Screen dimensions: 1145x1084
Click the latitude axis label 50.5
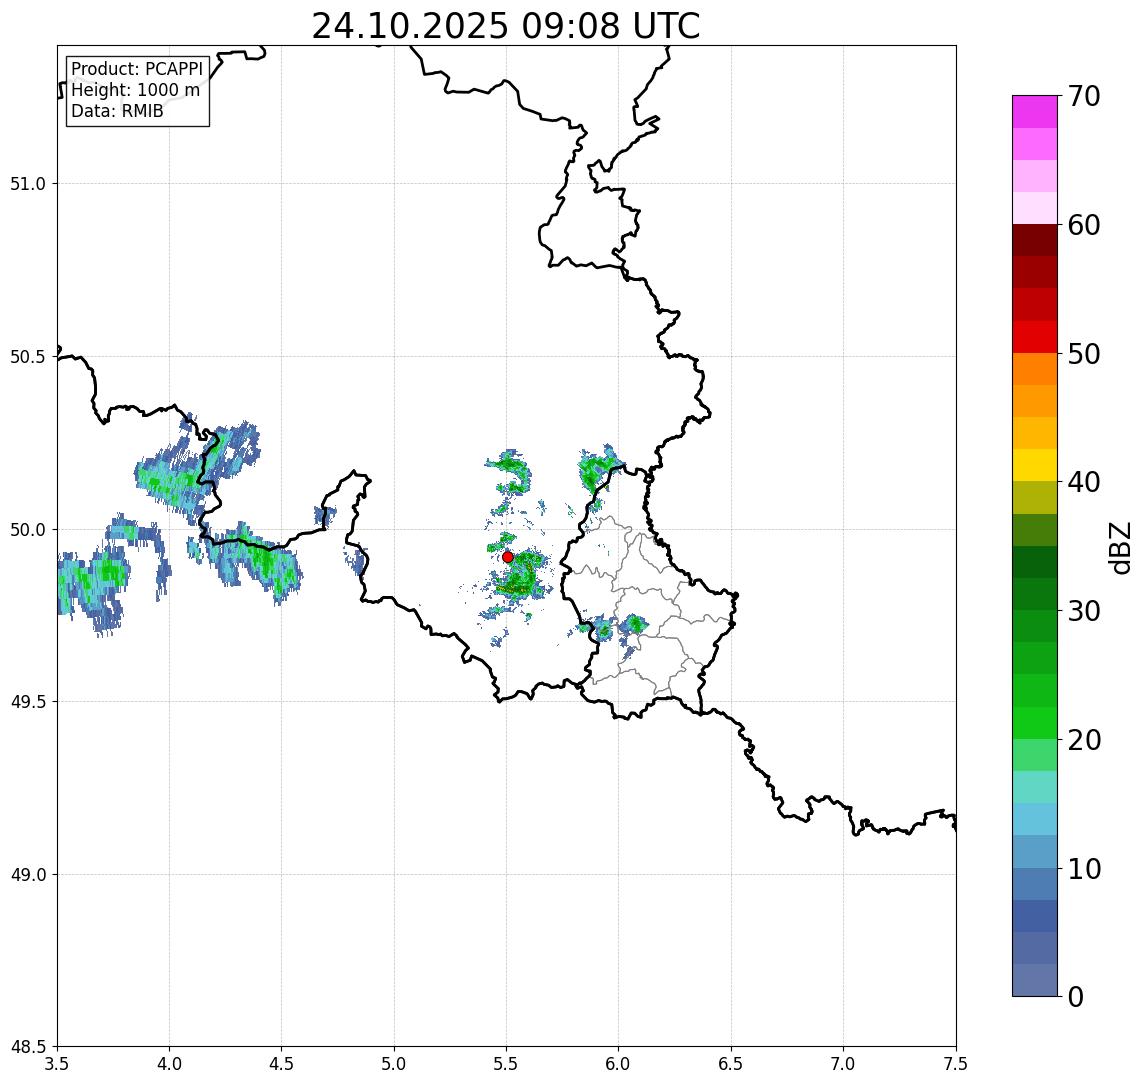pos(28,356)
